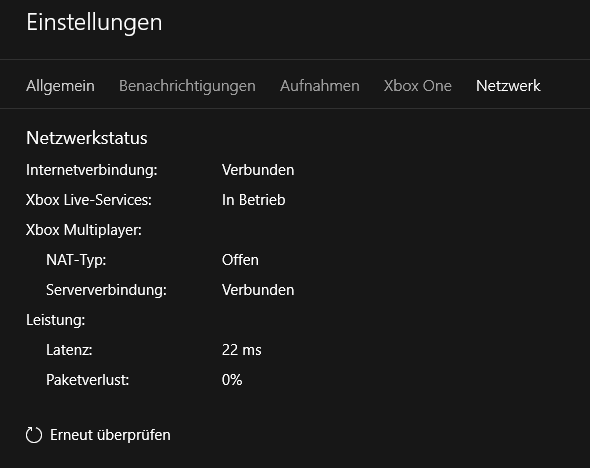
Task: Click the Internetverbindung label
Action: [x=91, y=170]
